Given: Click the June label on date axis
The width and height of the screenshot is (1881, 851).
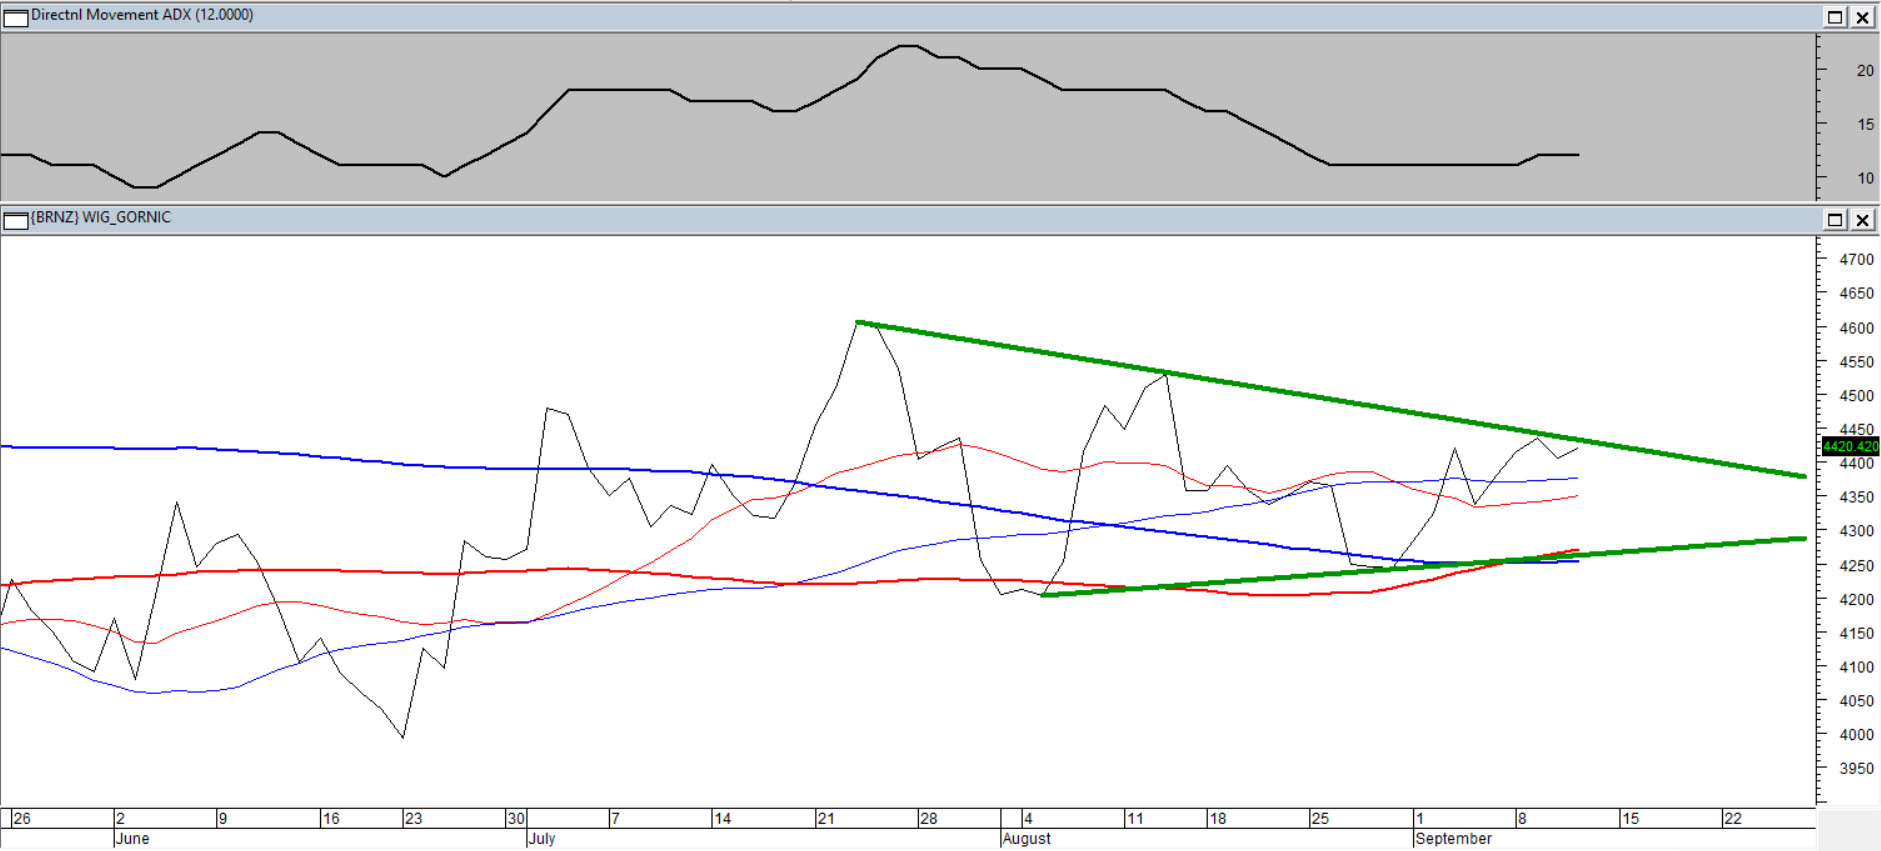Looking at the screenshot, I should 132,839.
